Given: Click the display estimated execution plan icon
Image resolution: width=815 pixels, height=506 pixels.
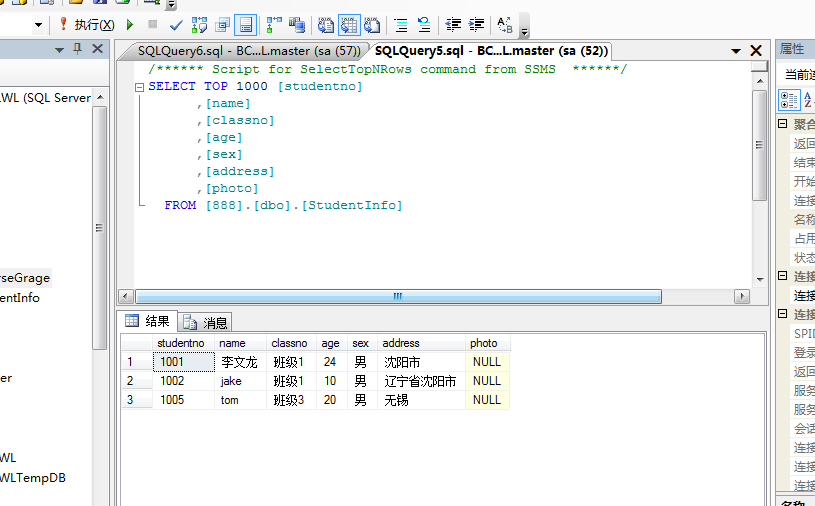Looking at the screenshot, I should pos(200,24).
